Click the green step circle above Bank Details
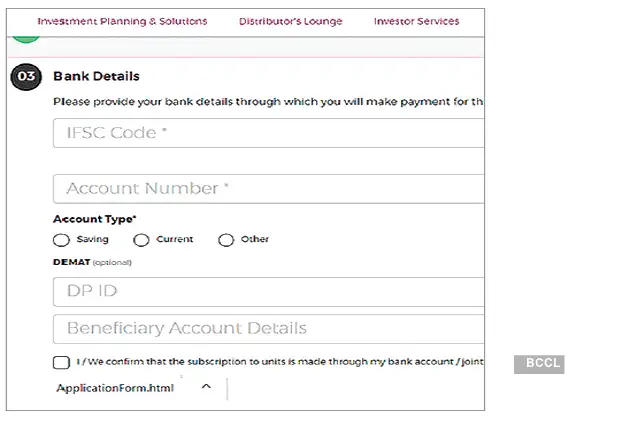The image size is (630, 424). click(x=26, y=37)
